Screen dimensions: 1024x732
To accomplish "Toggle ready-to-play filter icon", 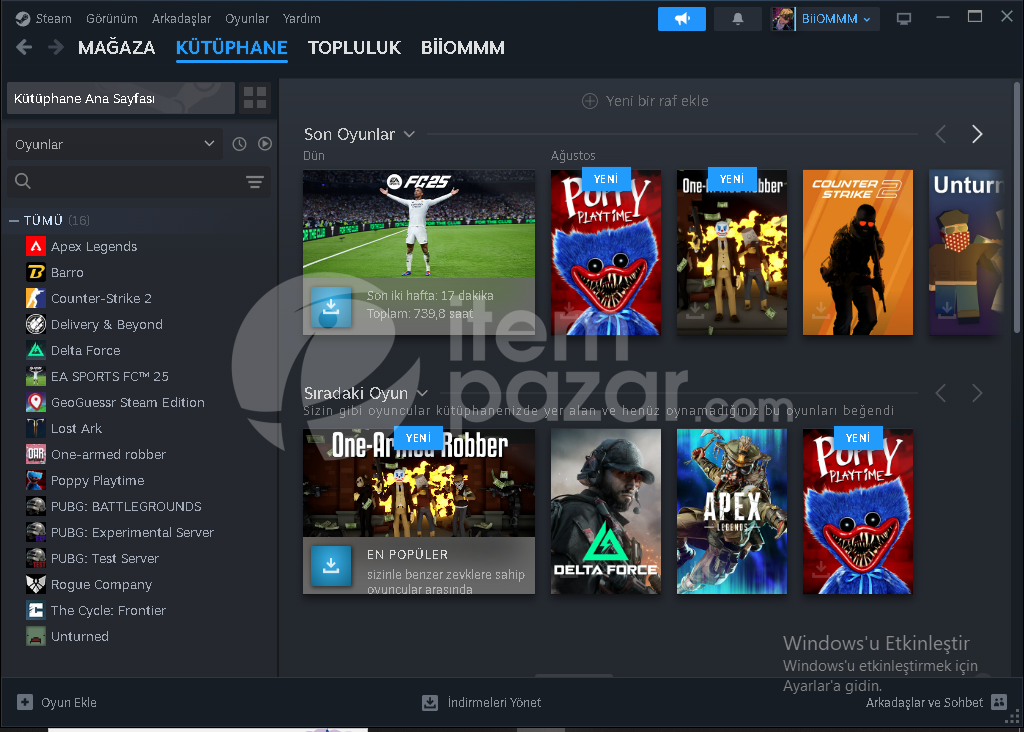I will coord(264,144).
